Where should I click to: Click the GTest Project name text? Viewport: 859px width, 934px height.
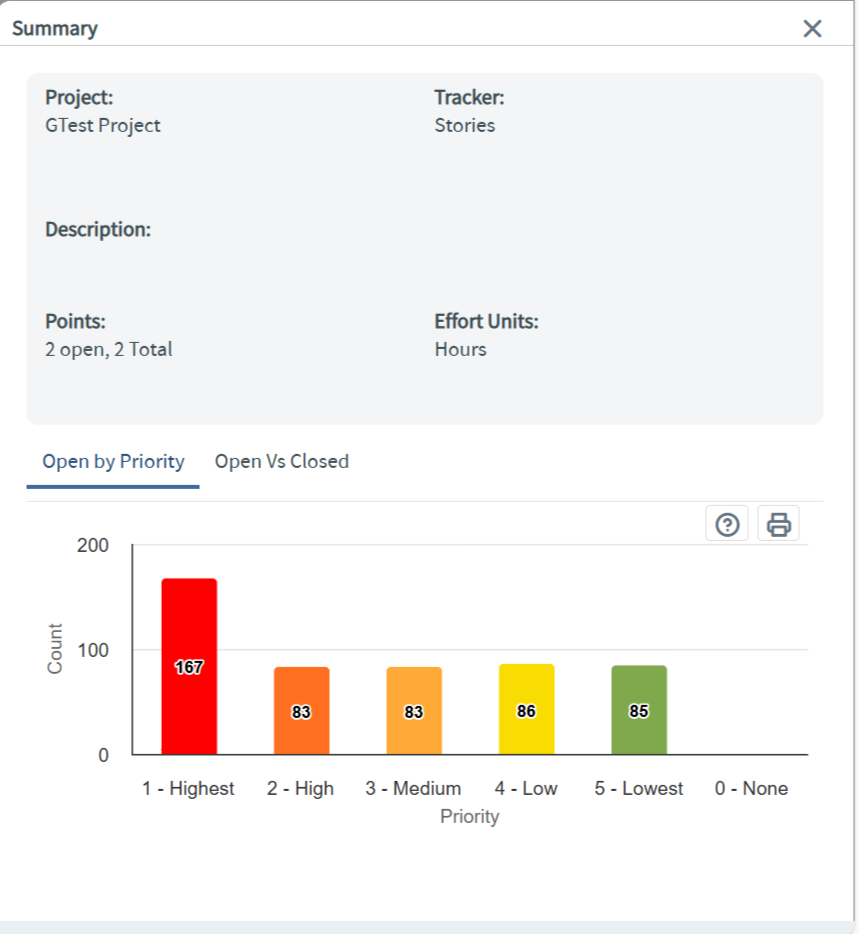pos(103,126)
